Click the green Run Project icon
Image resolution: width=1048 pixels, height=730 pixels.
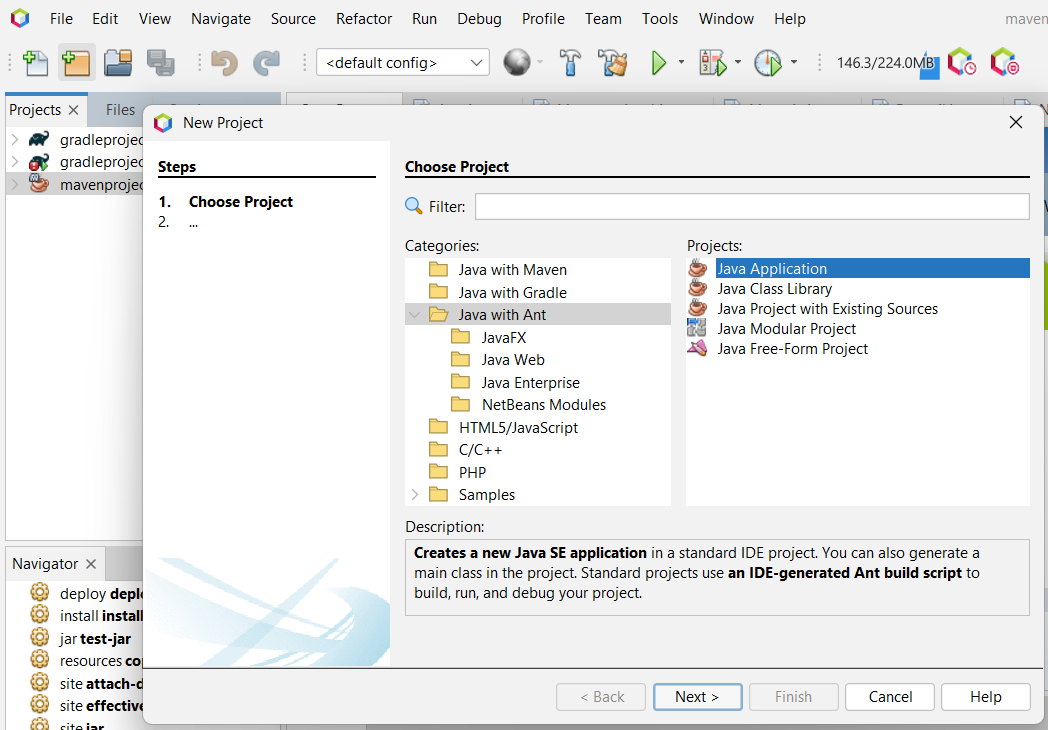coord(659,63)
